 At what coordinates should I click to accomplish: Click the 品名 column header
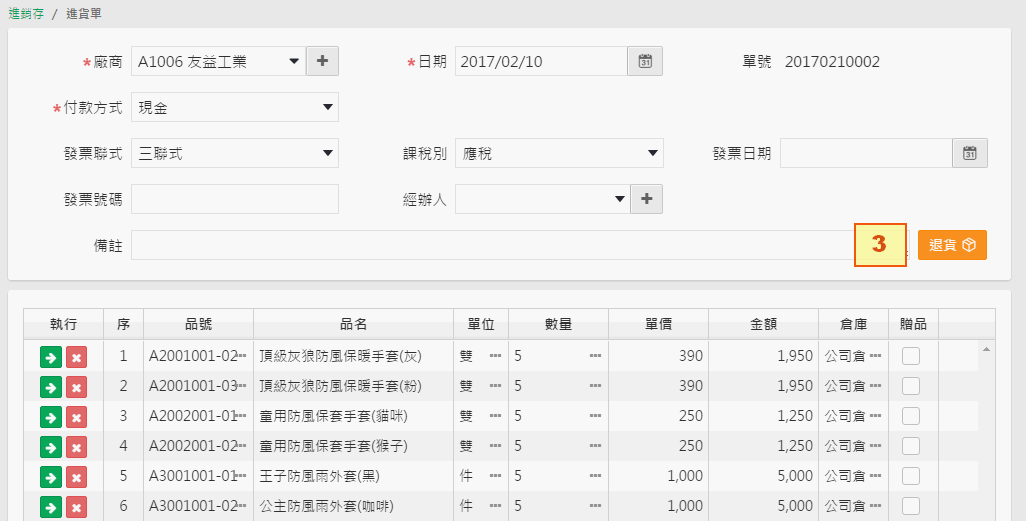point(353,324)
